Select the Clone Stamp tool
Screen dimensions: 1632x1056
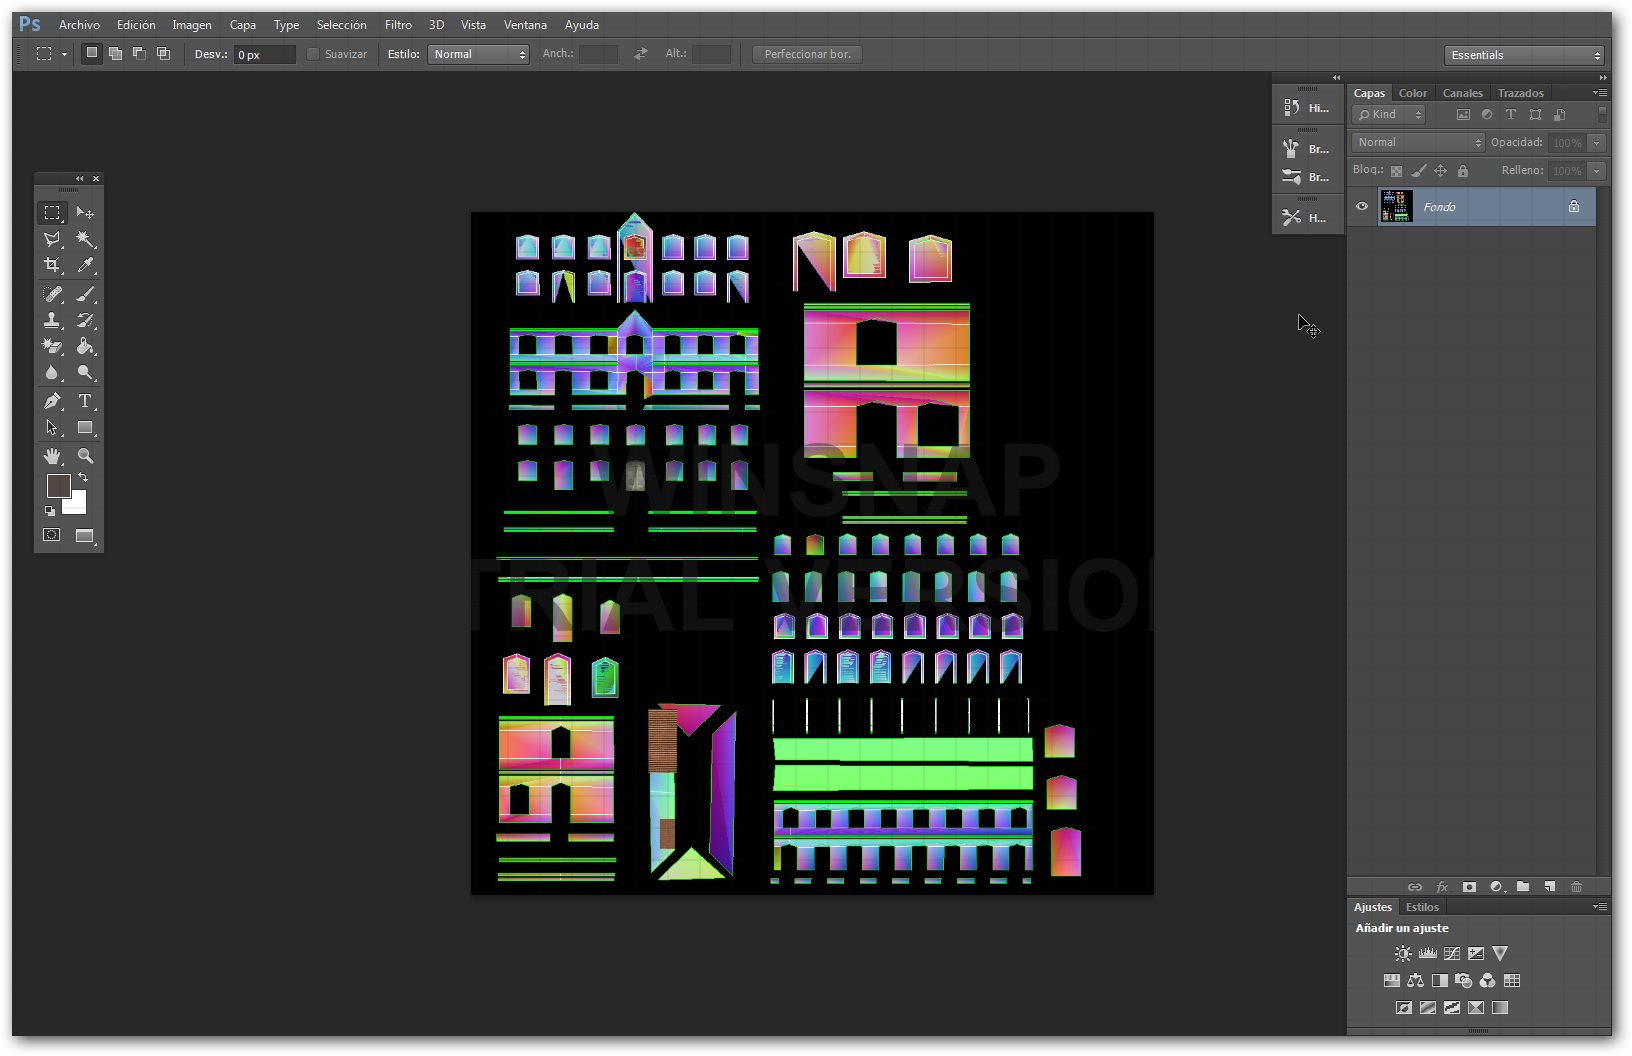pos(52,321)
